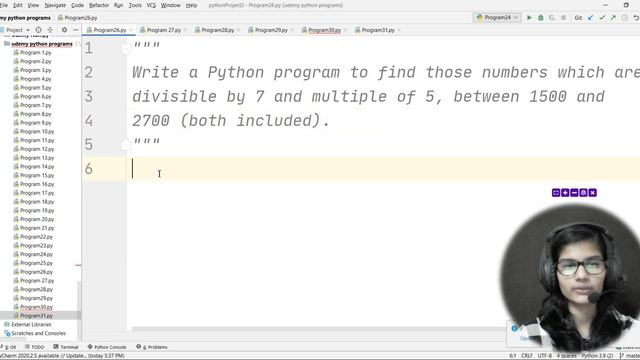Open the Terminal tool window
Viewport: 640px width, 360px height.
(66, 347)
